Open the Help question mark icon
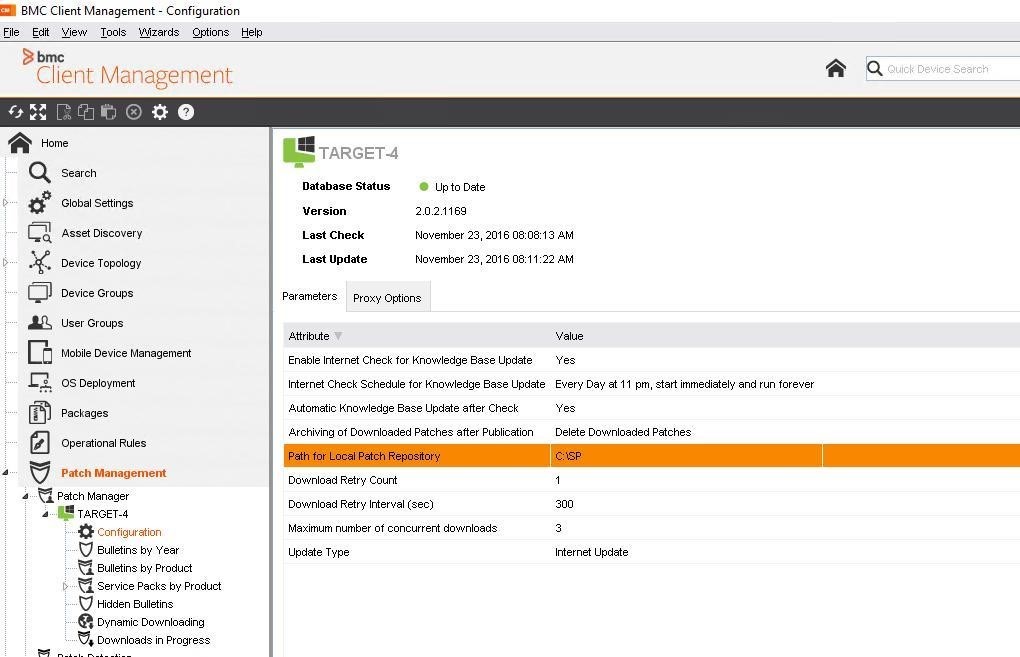Image resolution: width=1020 pixels, height=657 pixels. click(186, 112)
